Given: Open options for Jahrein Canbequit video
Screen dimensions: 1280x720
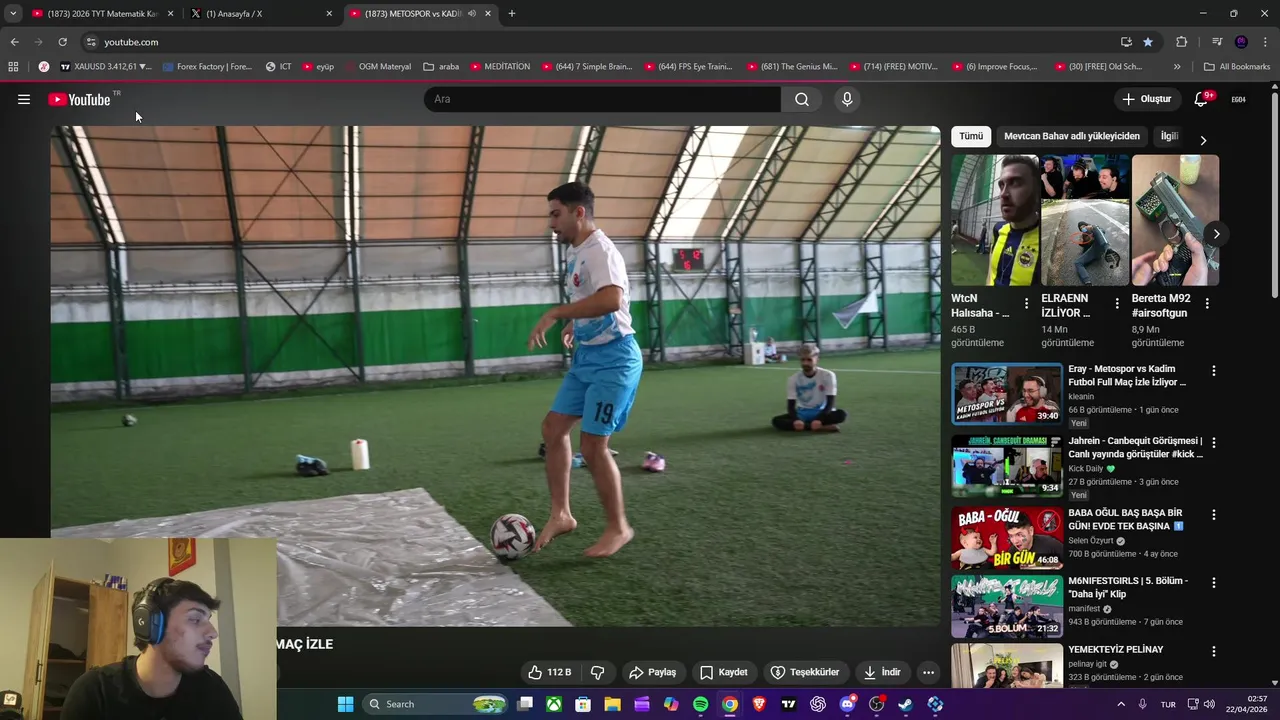Looking at the screenshot, I should pos(1214,442).
